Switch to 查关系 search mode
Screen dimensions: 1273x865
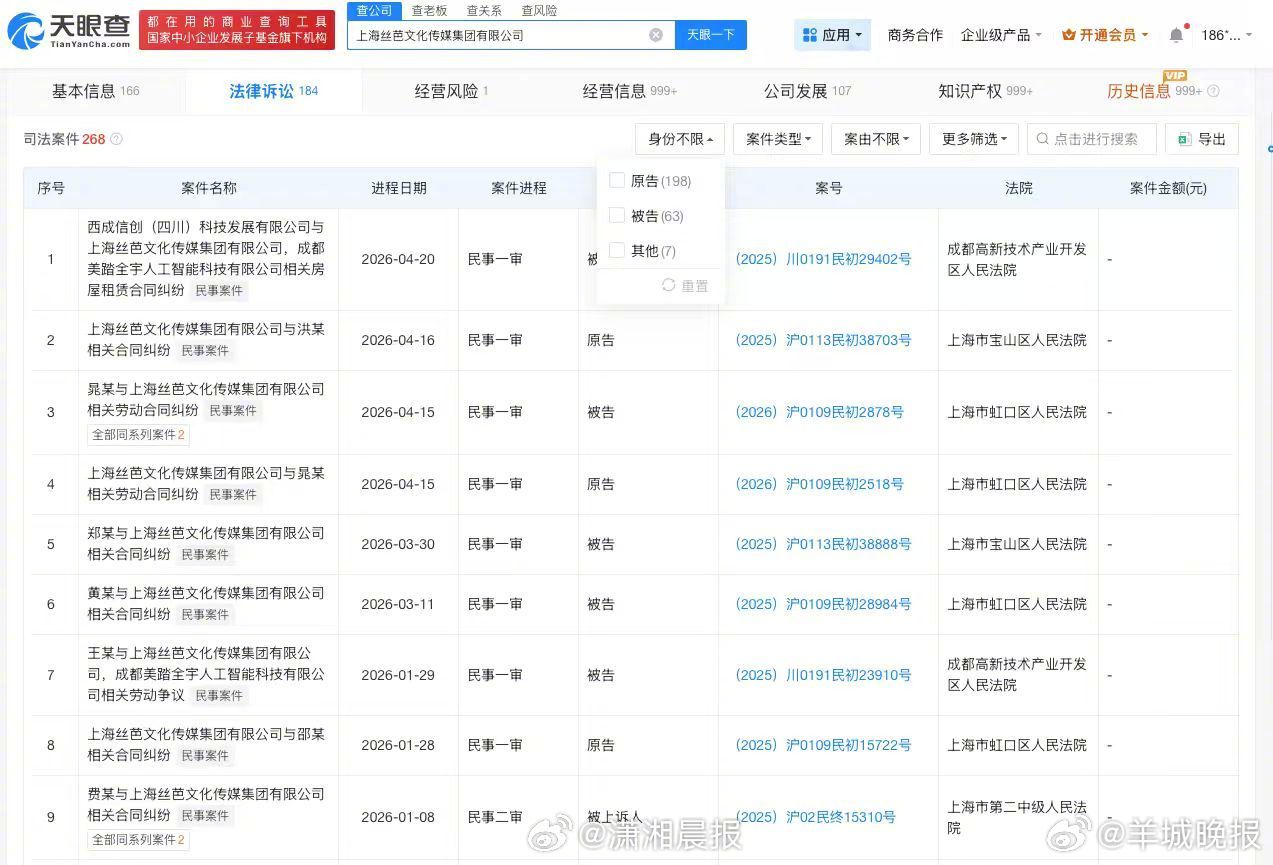(x=484, y=10)
